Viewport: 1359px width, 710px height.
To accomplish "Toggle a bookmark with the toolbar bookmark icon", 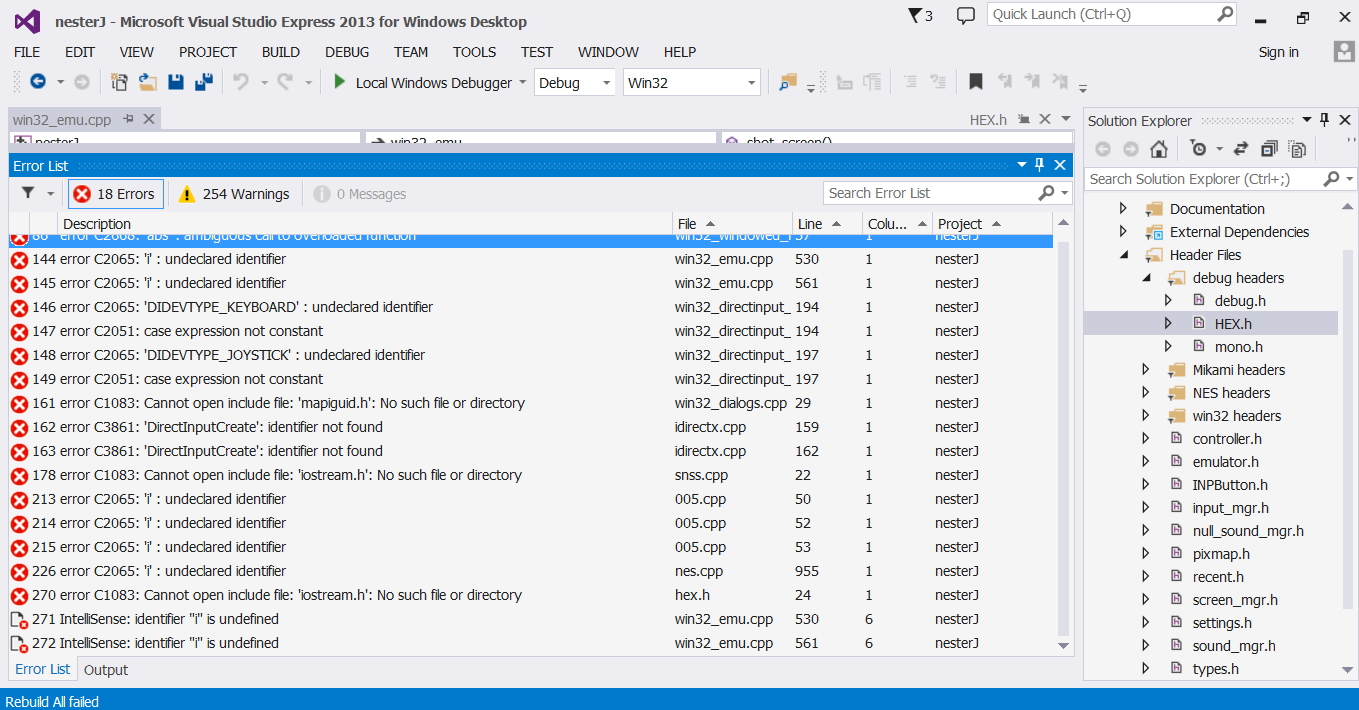I will point(976,82).
